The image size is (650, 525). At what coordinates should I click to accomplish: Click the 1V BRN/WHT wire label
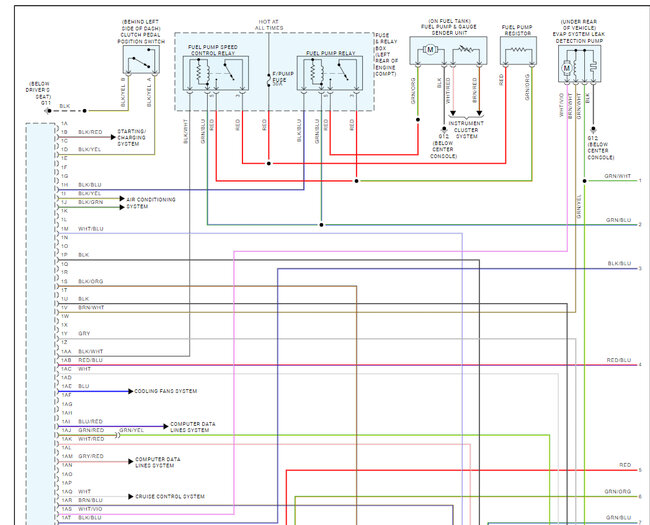(91, 308)
